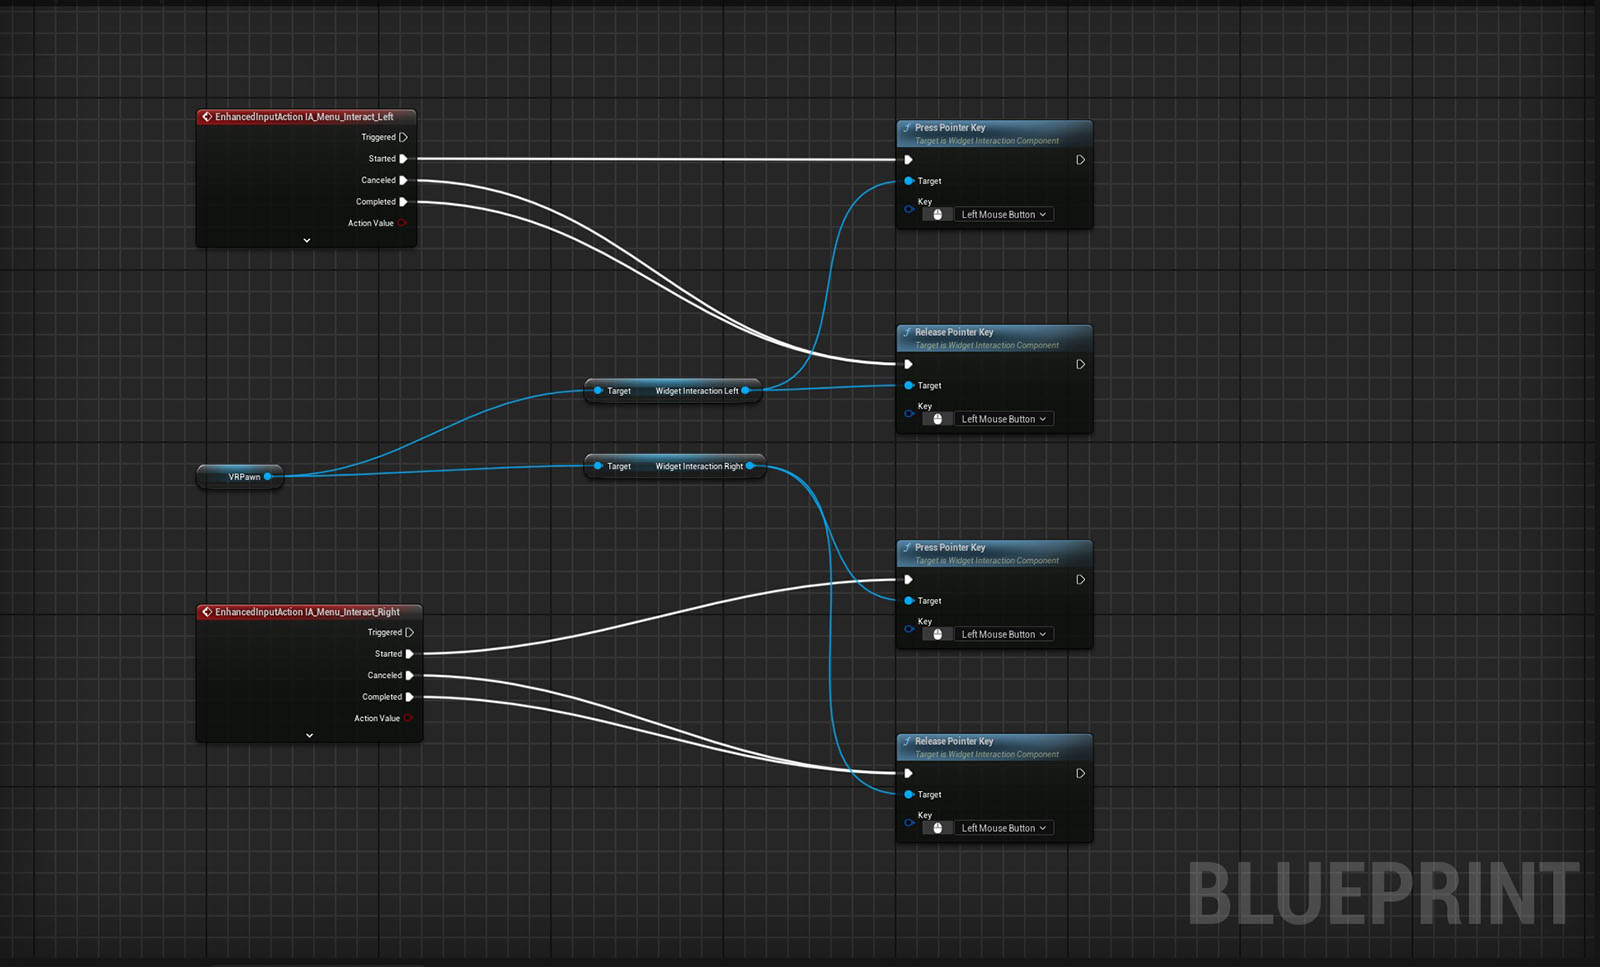
Task: Click the mouse key-selector button on lower Press Pointer Key
Action: click(x=937, y=634)
